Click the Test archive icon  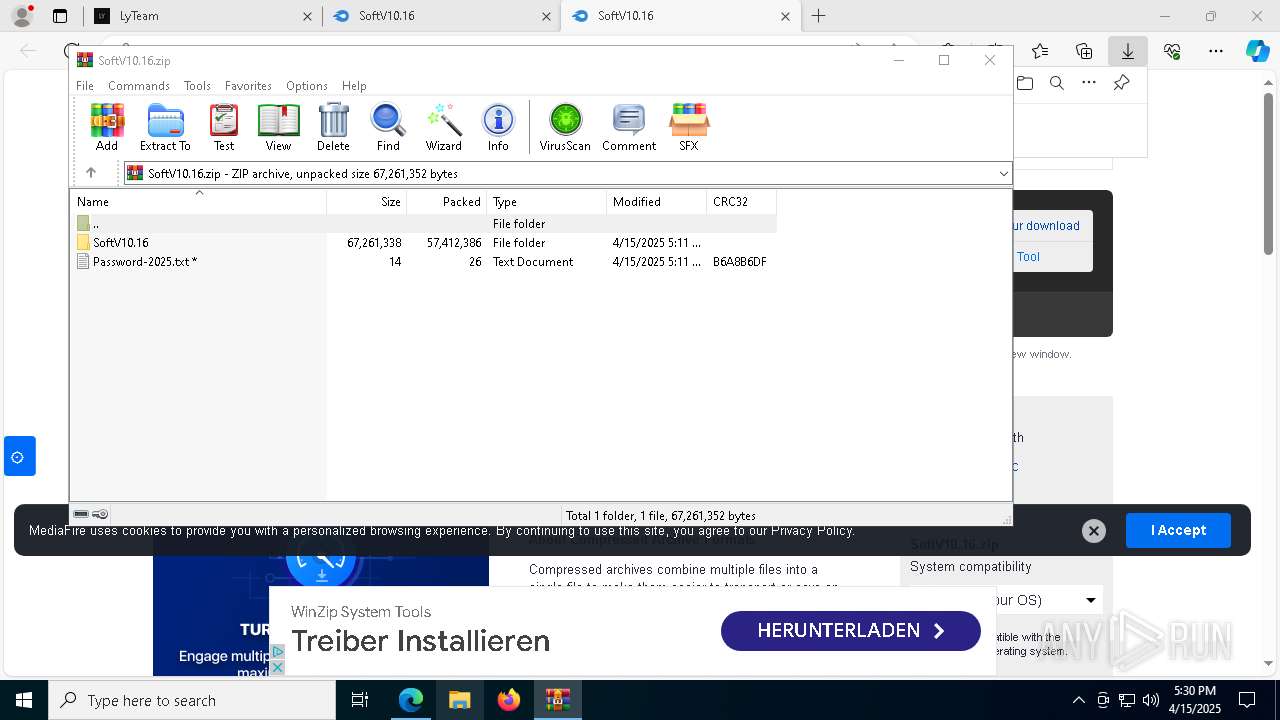pos(224,127)
